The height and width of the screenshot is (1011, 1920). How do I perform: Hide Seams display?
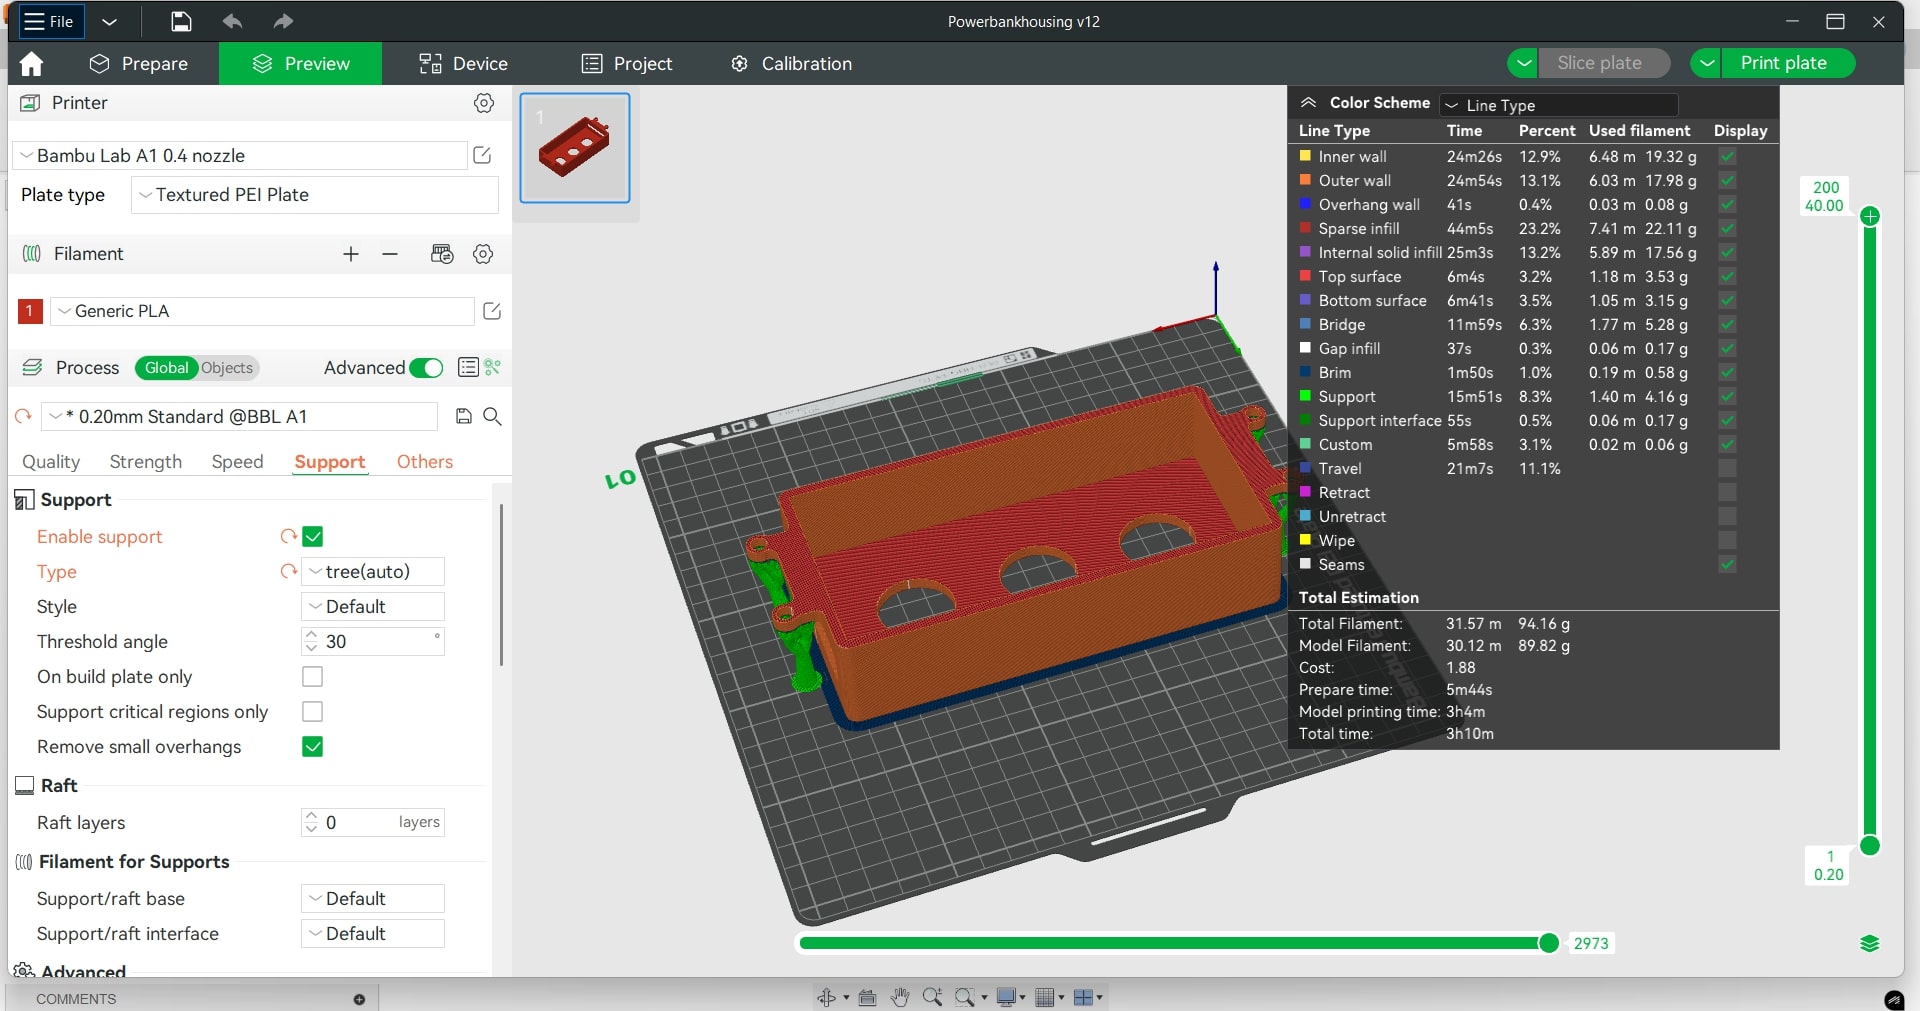click(x=1727, y=565)
